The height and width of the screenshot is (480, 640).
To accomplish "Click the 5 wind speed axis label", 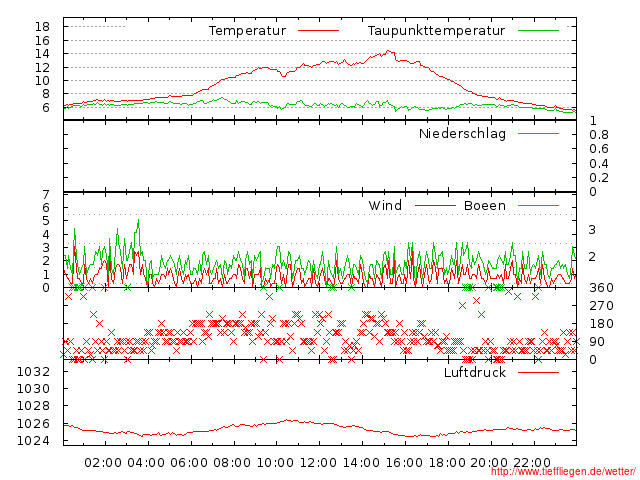I will pos(46,221).
